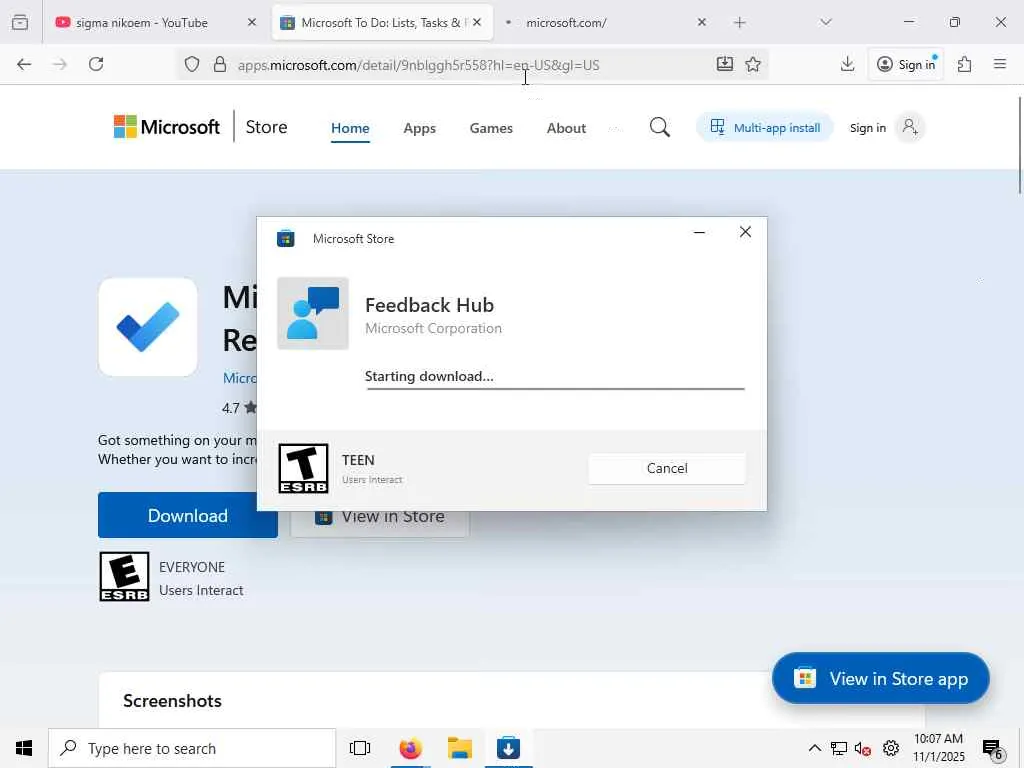1024x768 pixels.
Task: Click the Feedback Hub title text
Action: click(x=429, y=305)
